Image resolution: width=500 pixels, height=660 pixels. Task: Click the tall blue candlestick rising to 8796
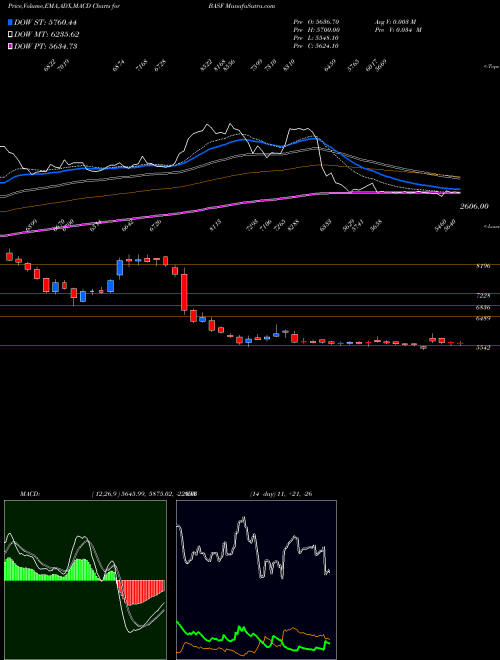[120, 268]
